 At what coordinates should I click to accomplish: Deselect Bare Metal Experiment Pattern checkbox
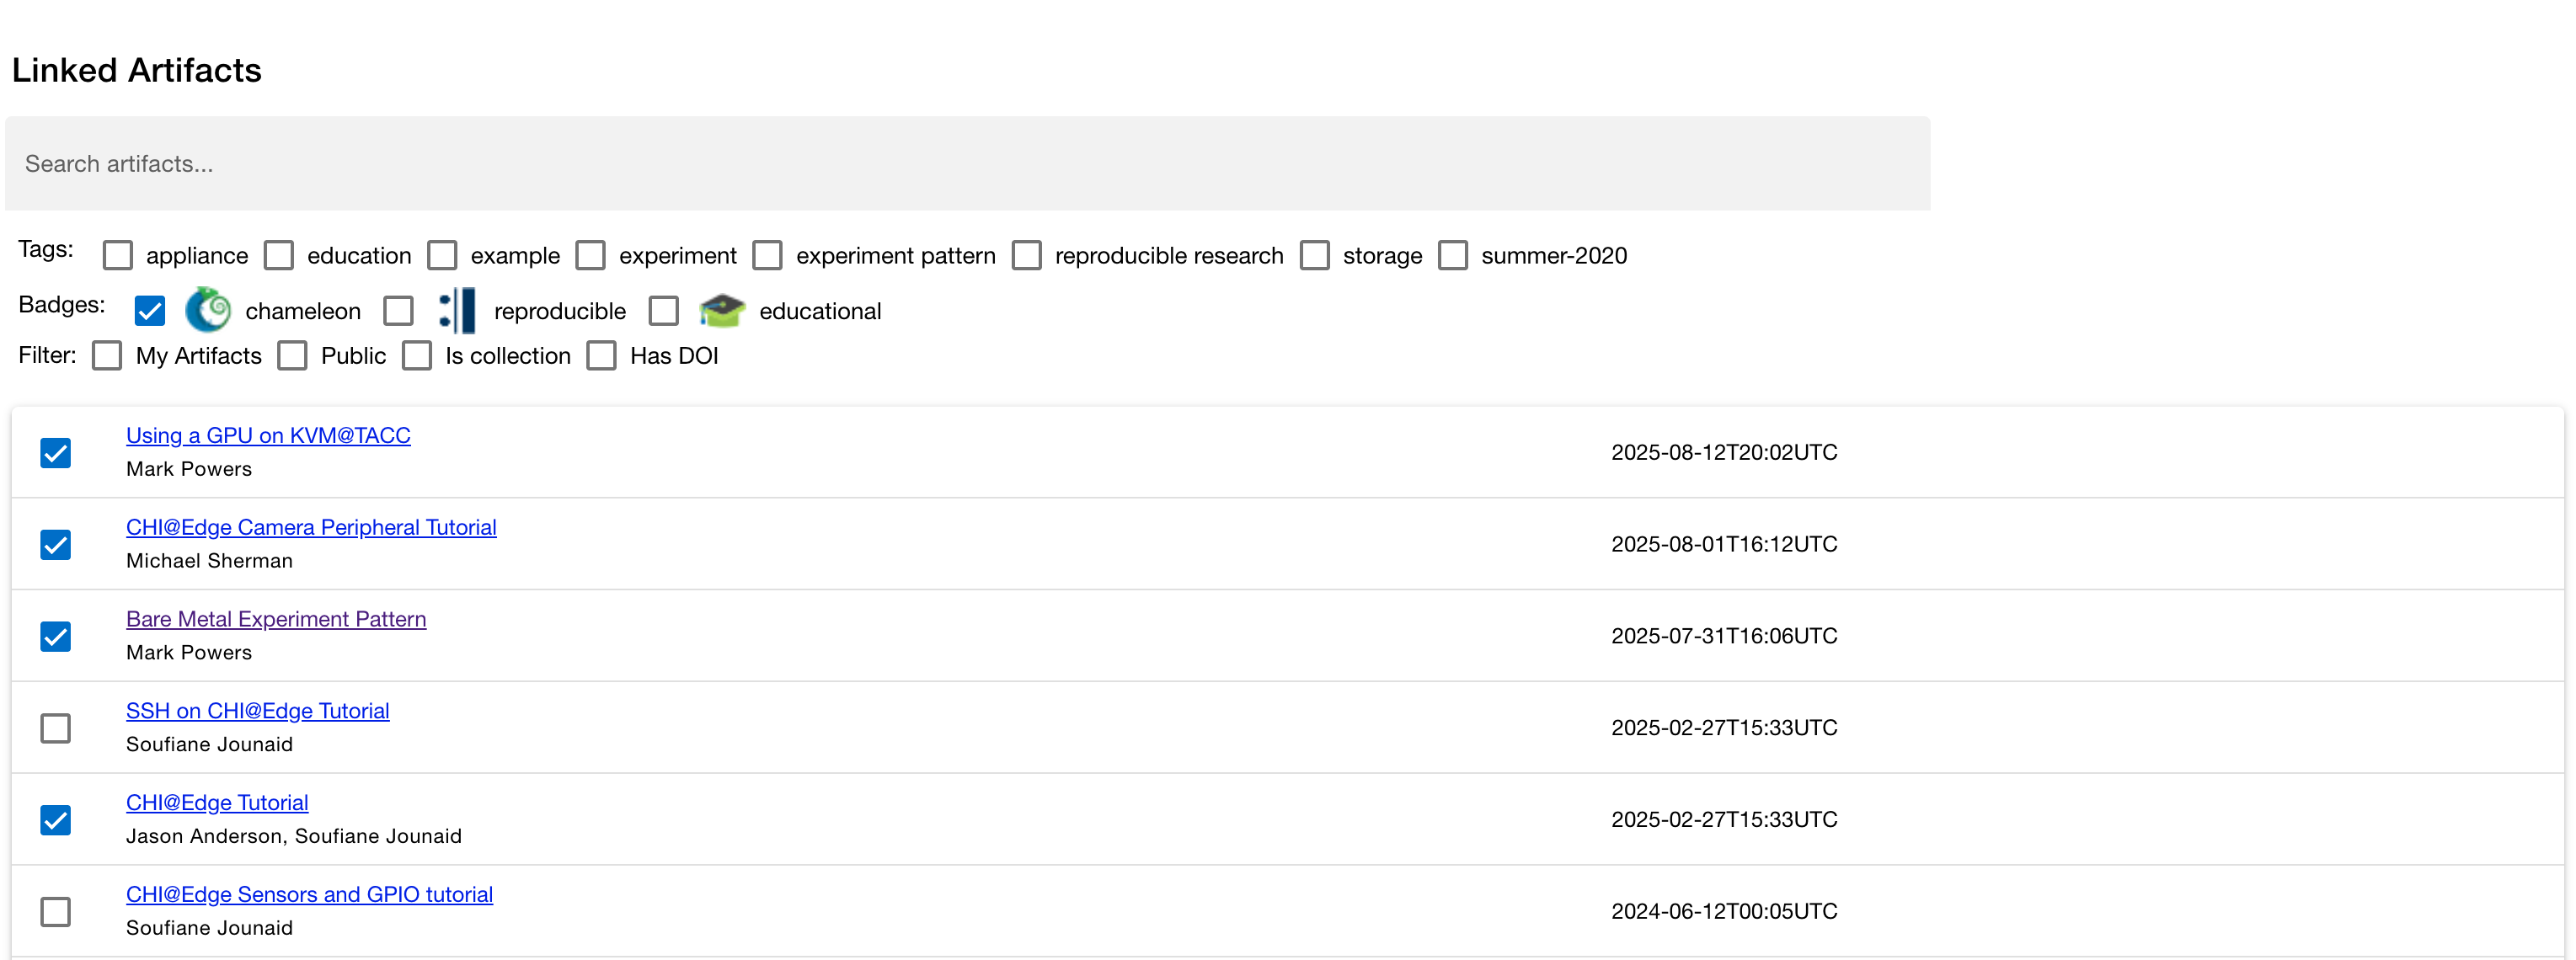tap(56, 637)
